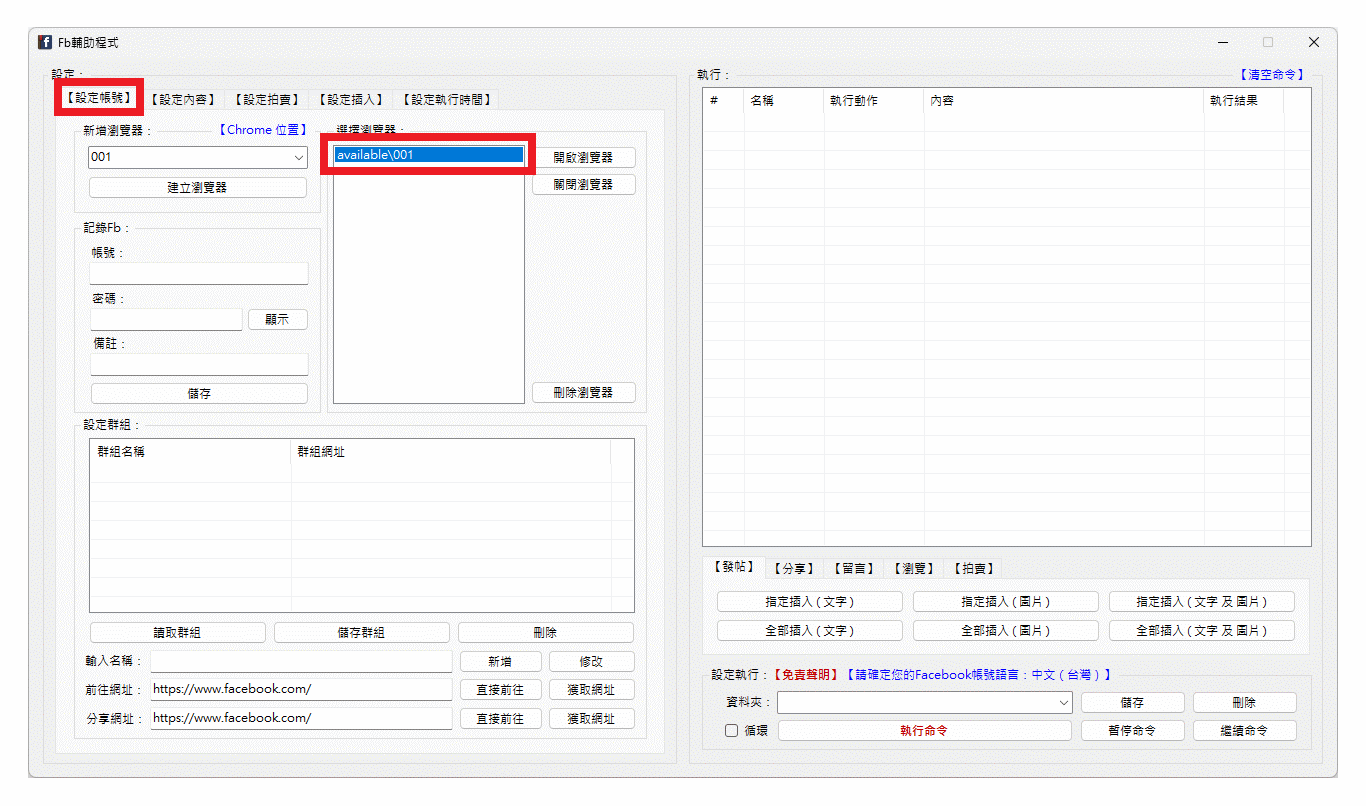The image size is (1366, 806).
Task: Click 顯示 to reveal the password
Action: 278,319
